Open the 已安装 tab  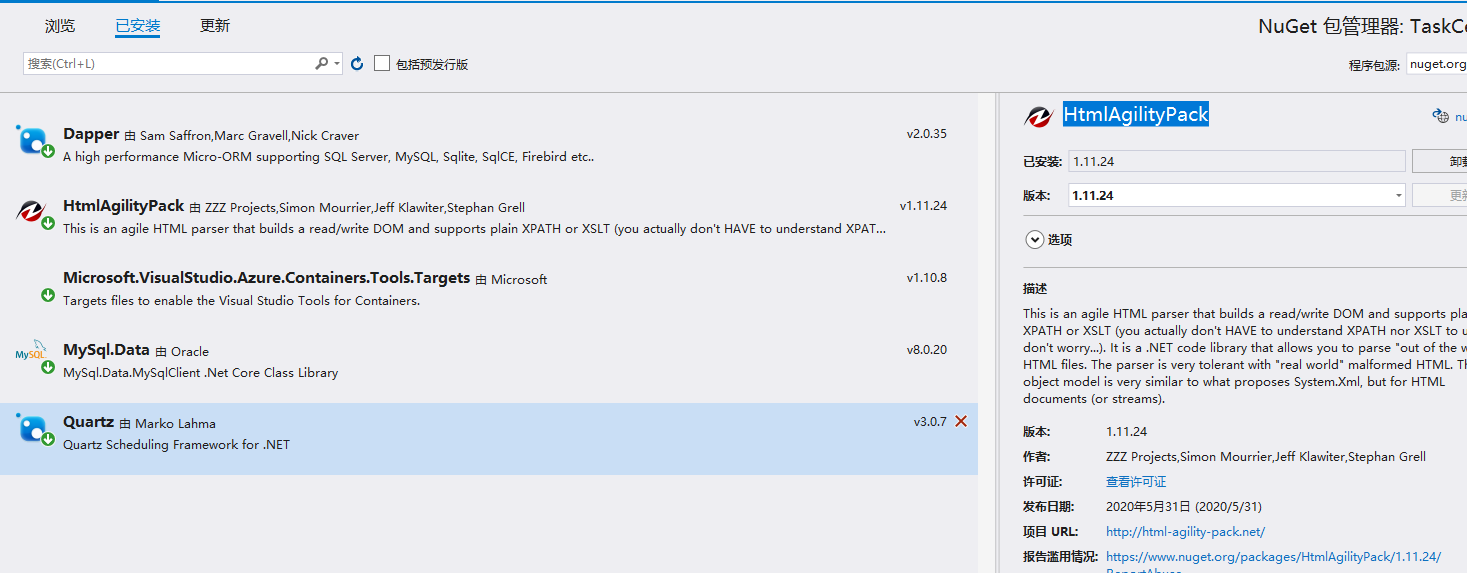[138, 26]
